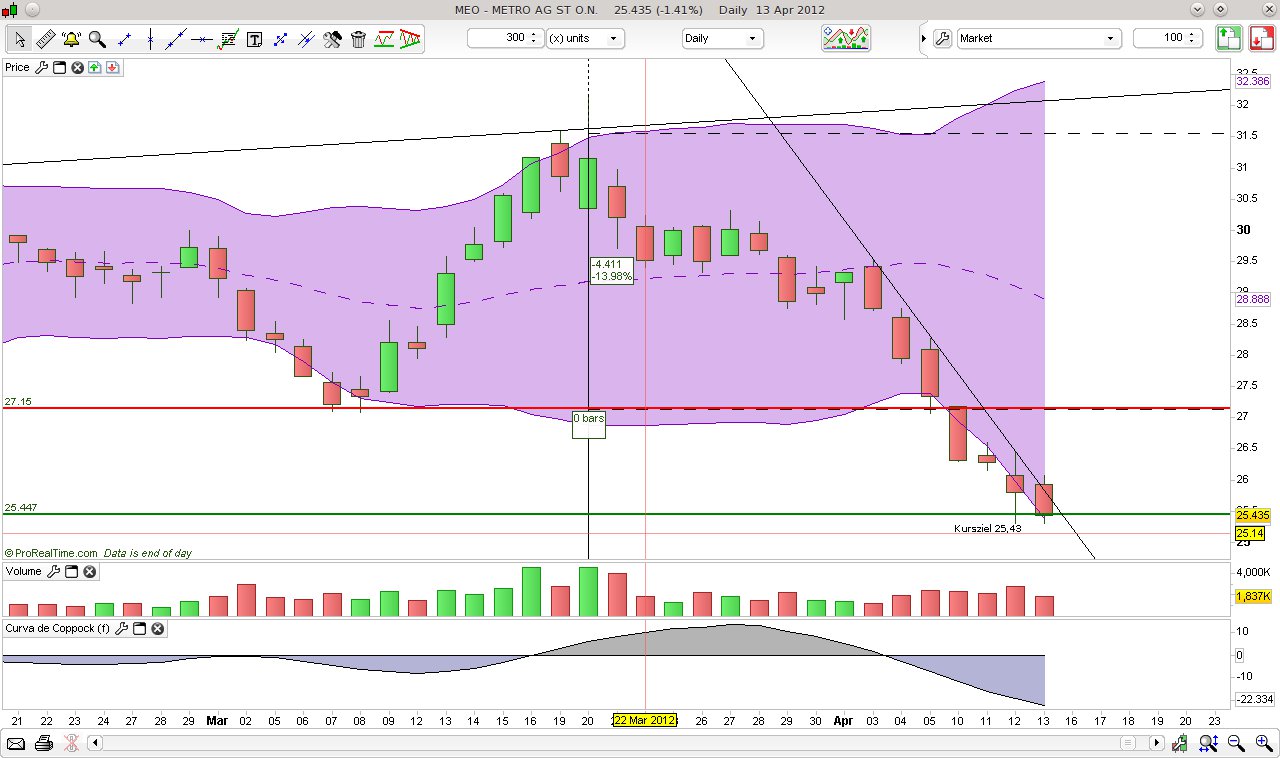Open the email send icon in bottom bar
Screen dimensions: 1280x758
pyautogui.click(x=17, y=742)
